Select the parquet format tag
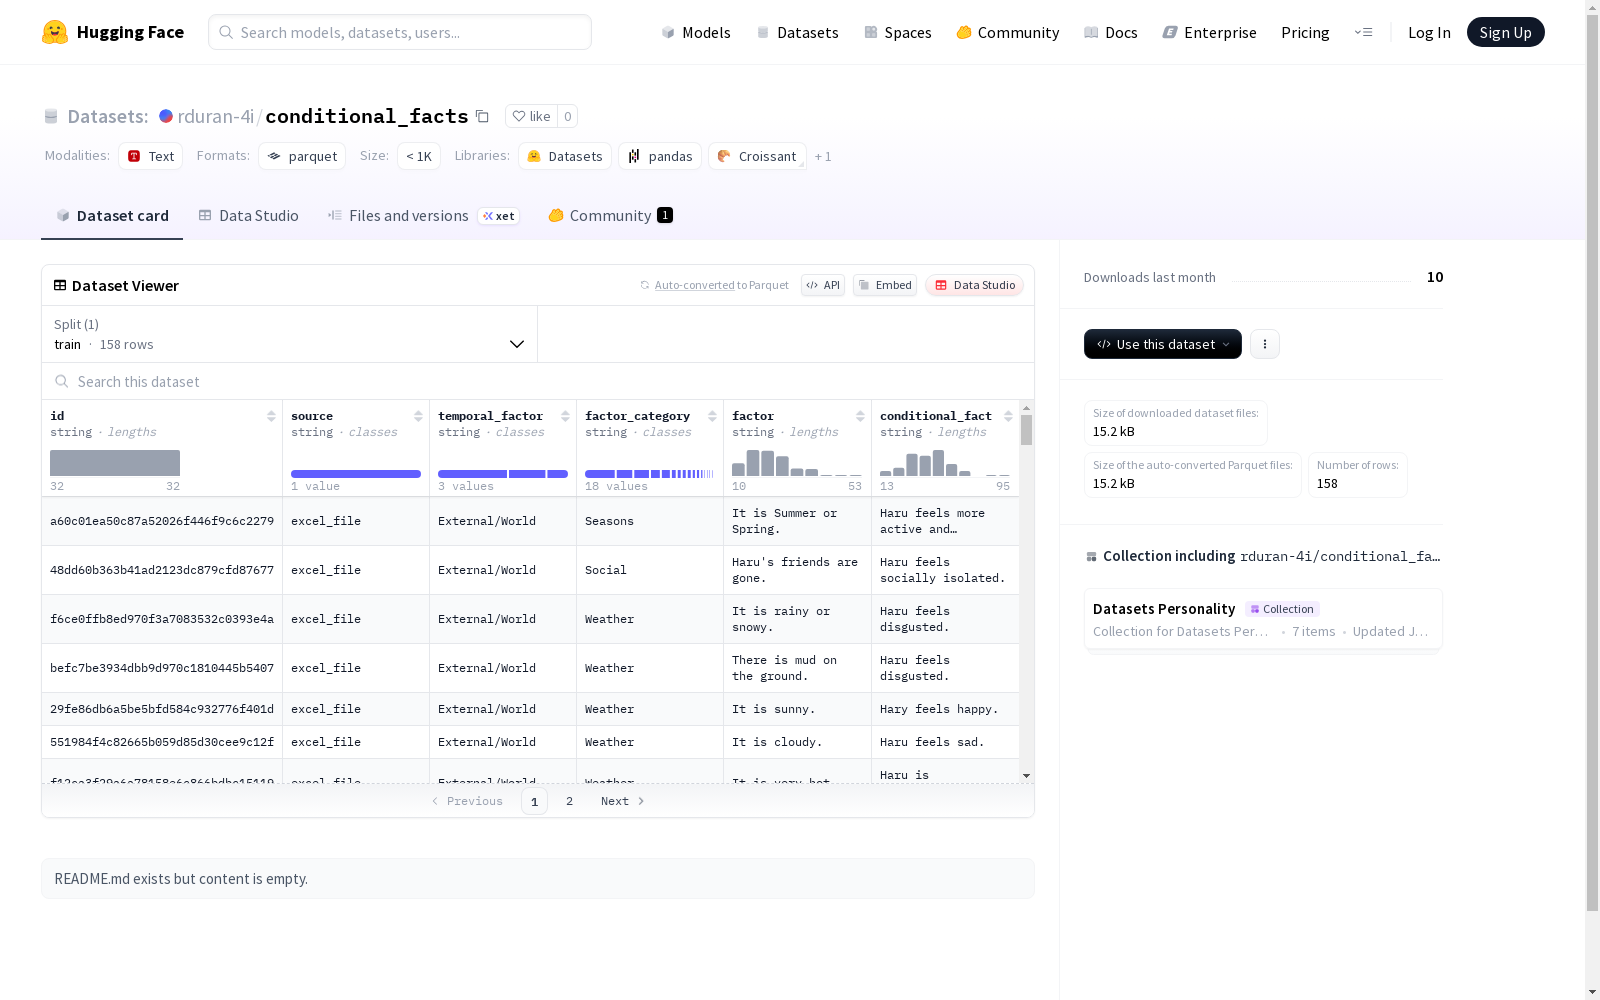 pos(302,156)
